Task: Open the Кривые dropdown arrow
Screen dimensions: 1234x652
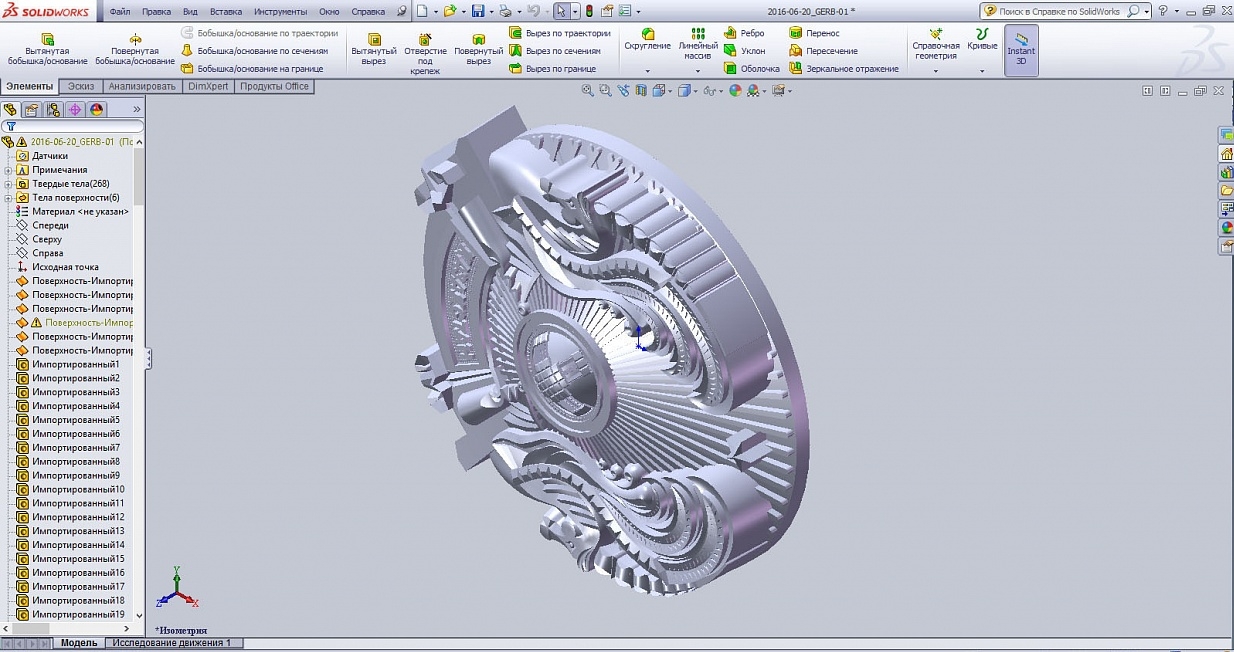Action: click(982, 71)
